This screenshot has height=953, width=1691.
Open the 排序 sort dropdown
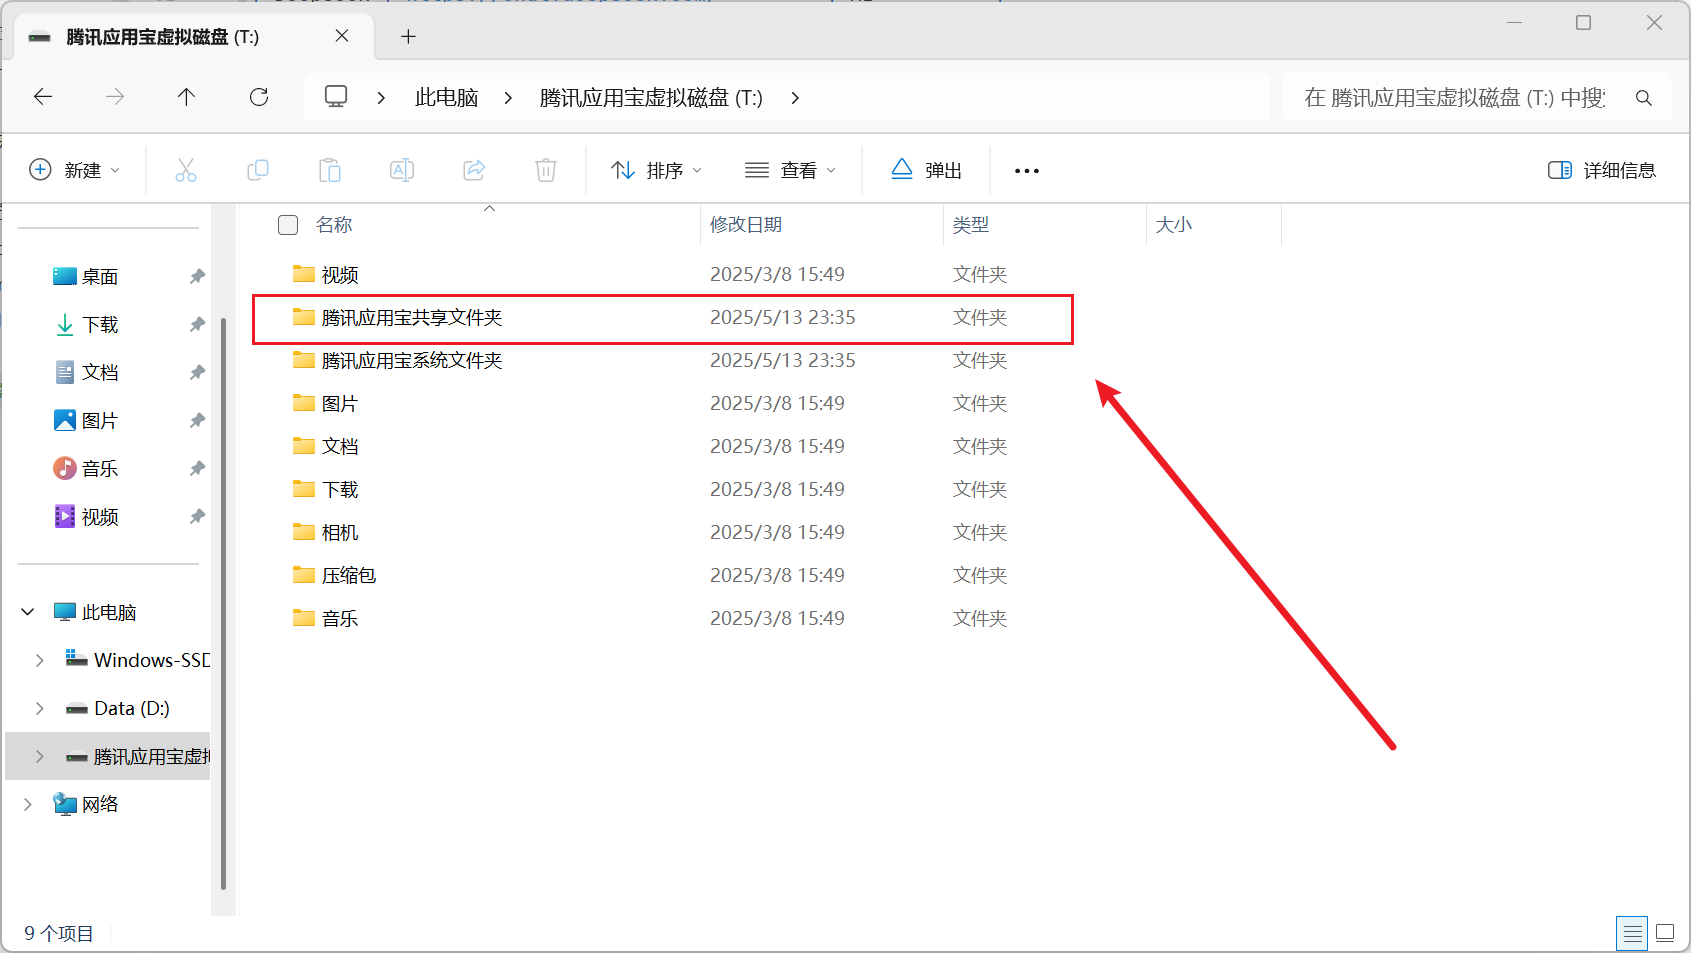click(x=657, y=171)
